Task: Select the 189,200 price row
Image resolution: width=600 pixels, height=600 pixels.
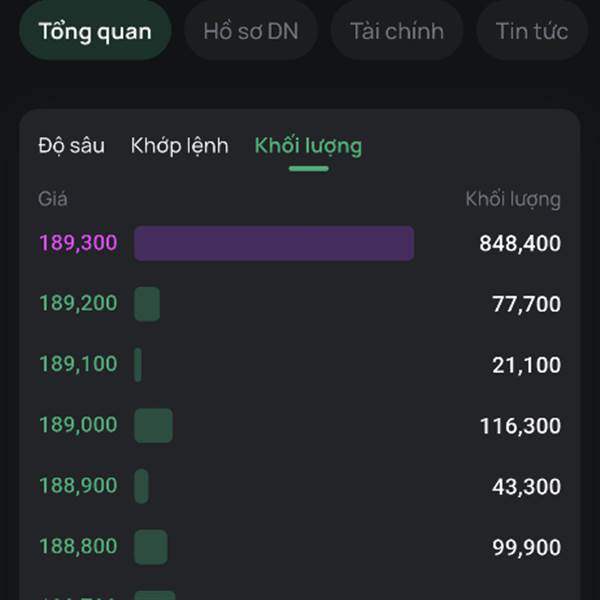Action: [78, 304]
